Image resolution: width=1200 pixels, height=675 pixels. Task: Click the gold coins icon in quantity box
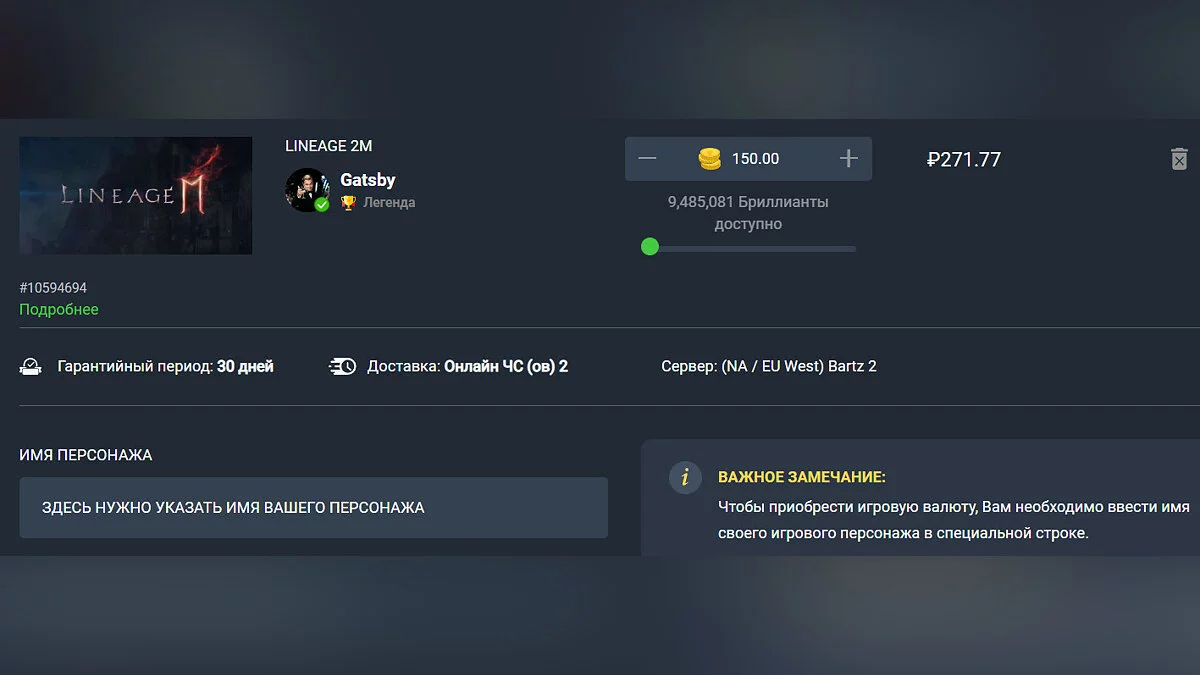(710, 158)
